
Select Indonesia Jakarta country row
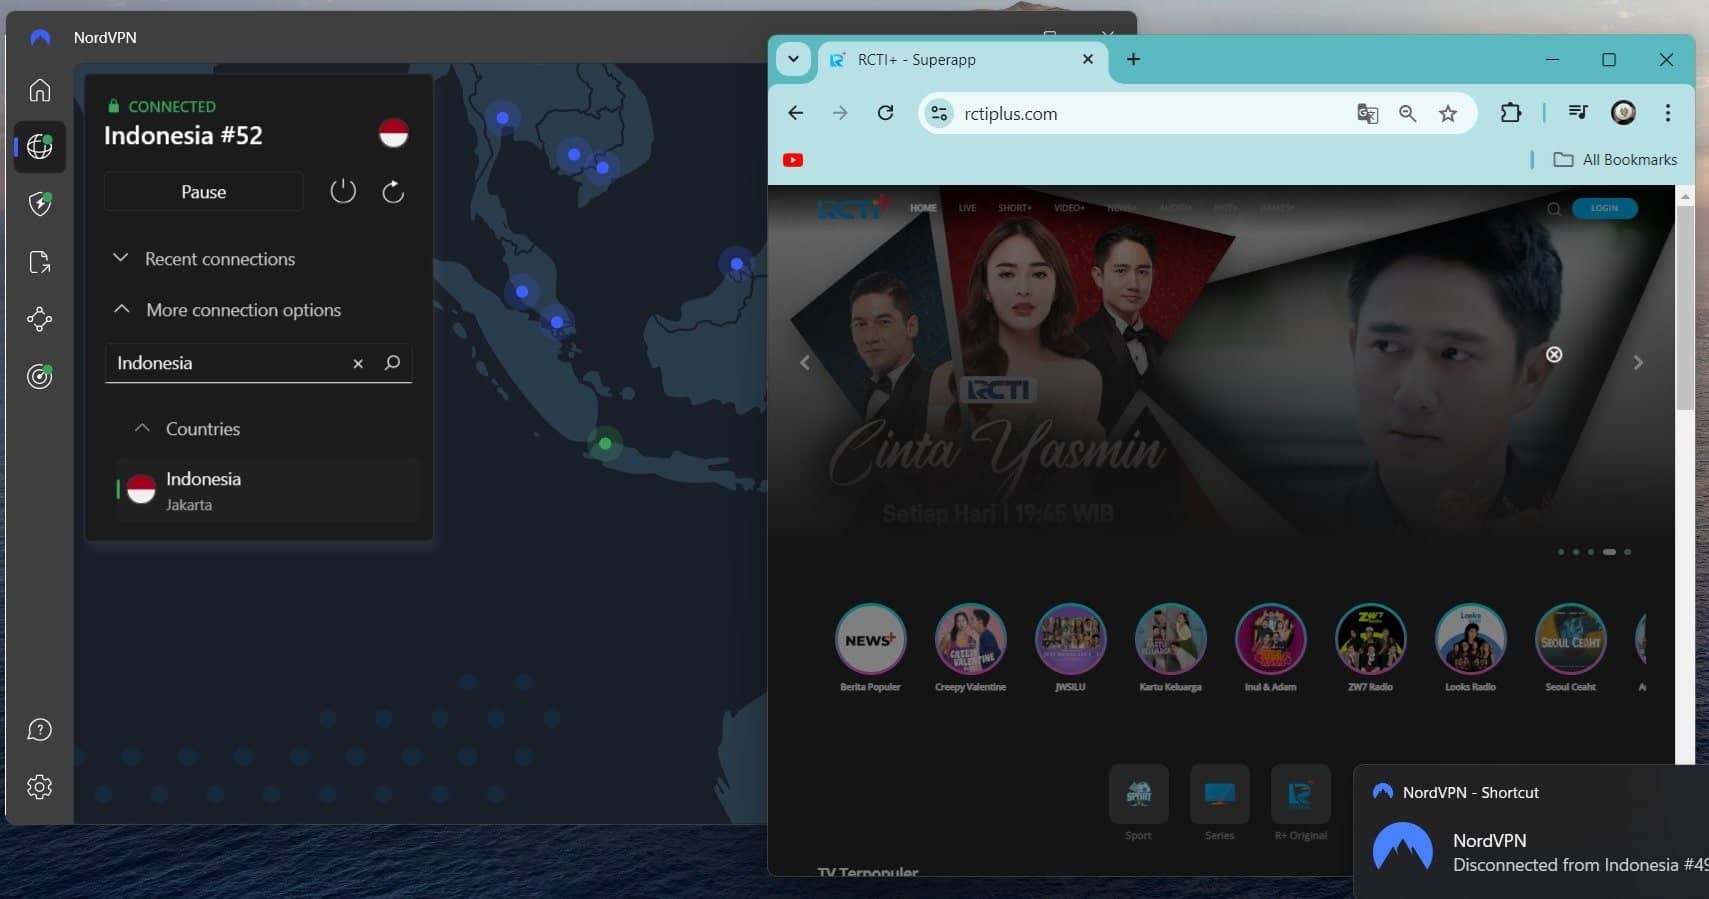(267, 490)
